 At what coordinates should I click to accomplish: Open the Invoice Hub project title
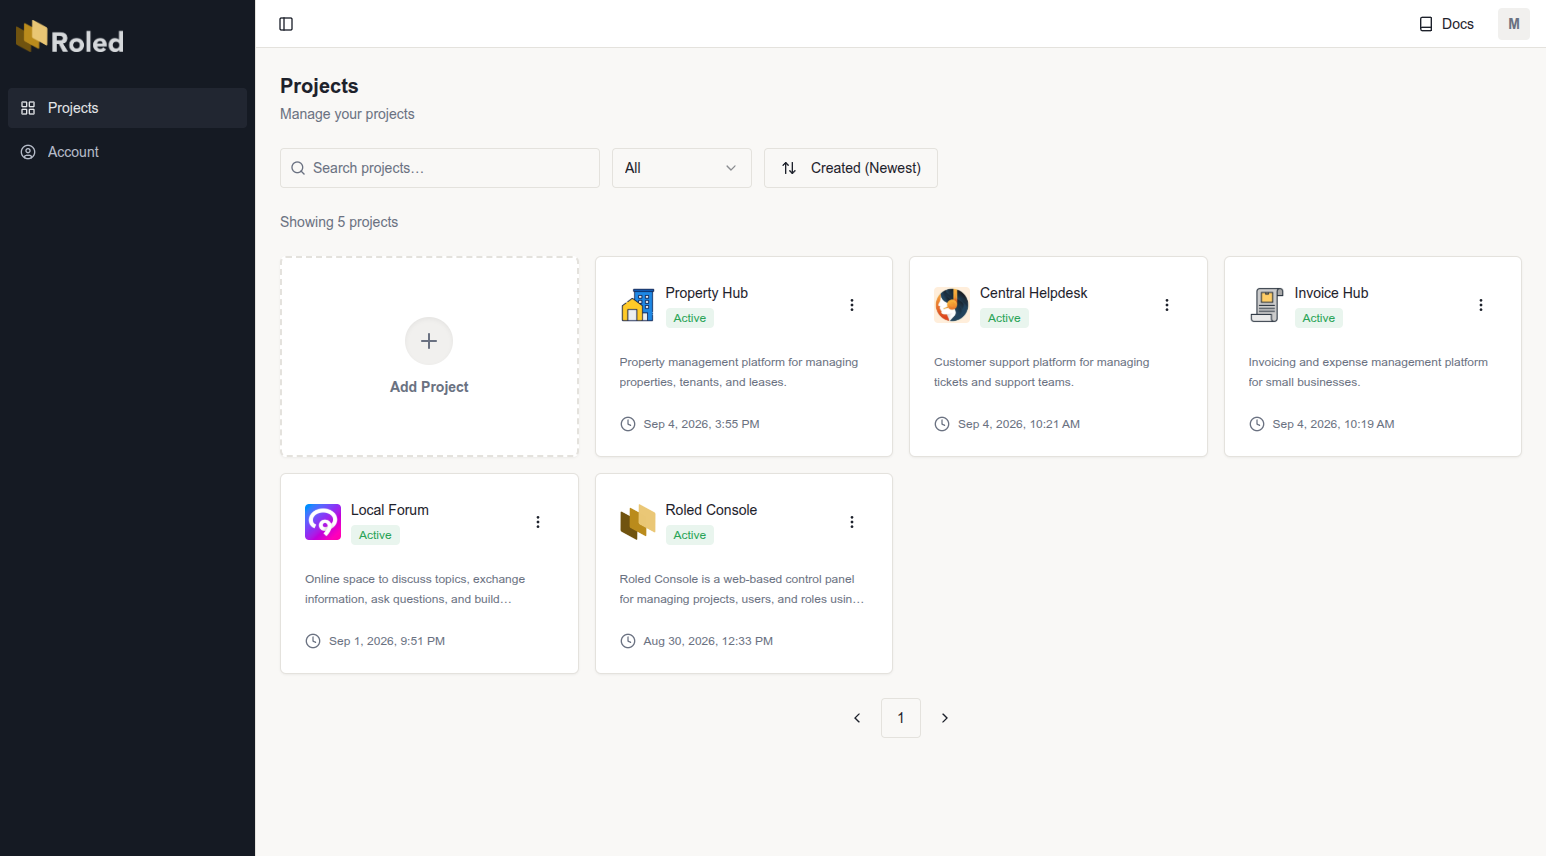1331,293
